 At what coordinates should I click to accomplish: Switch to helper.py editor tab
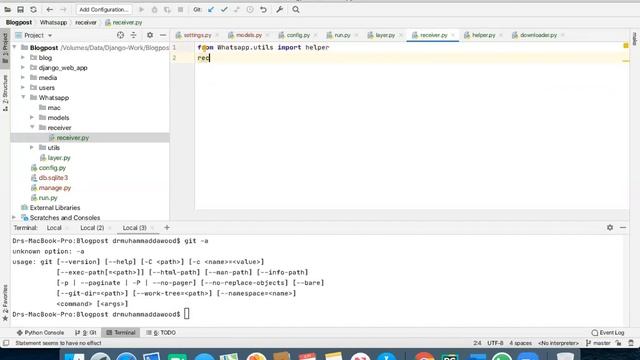tap(483, 35)
